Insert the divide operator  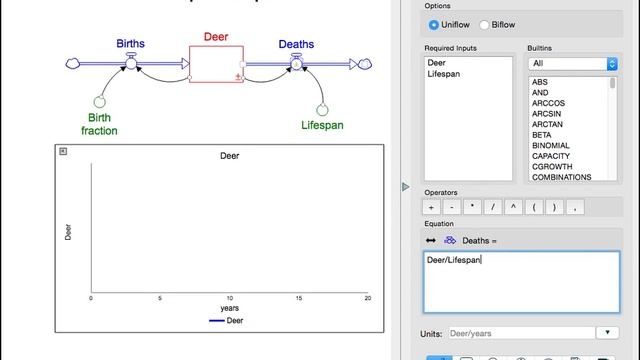(x=493, y=207)
